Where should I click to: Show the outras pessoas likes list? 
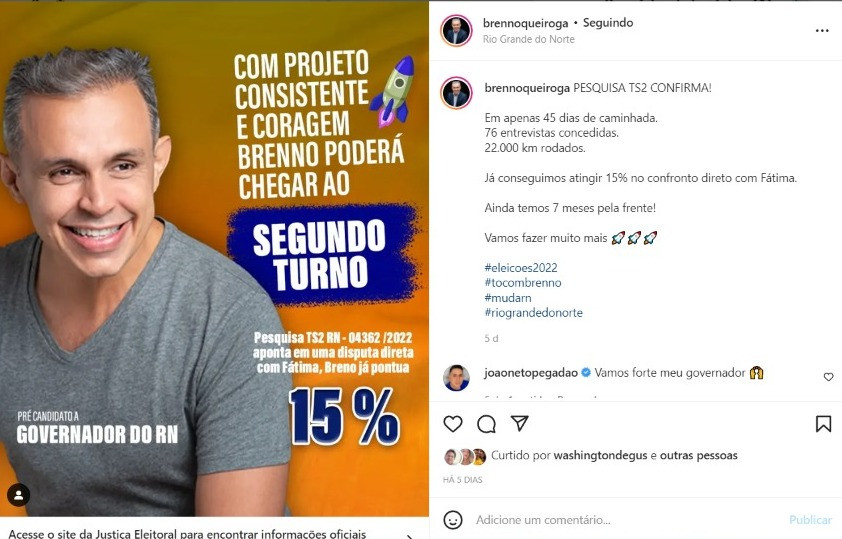pos(699,455)
